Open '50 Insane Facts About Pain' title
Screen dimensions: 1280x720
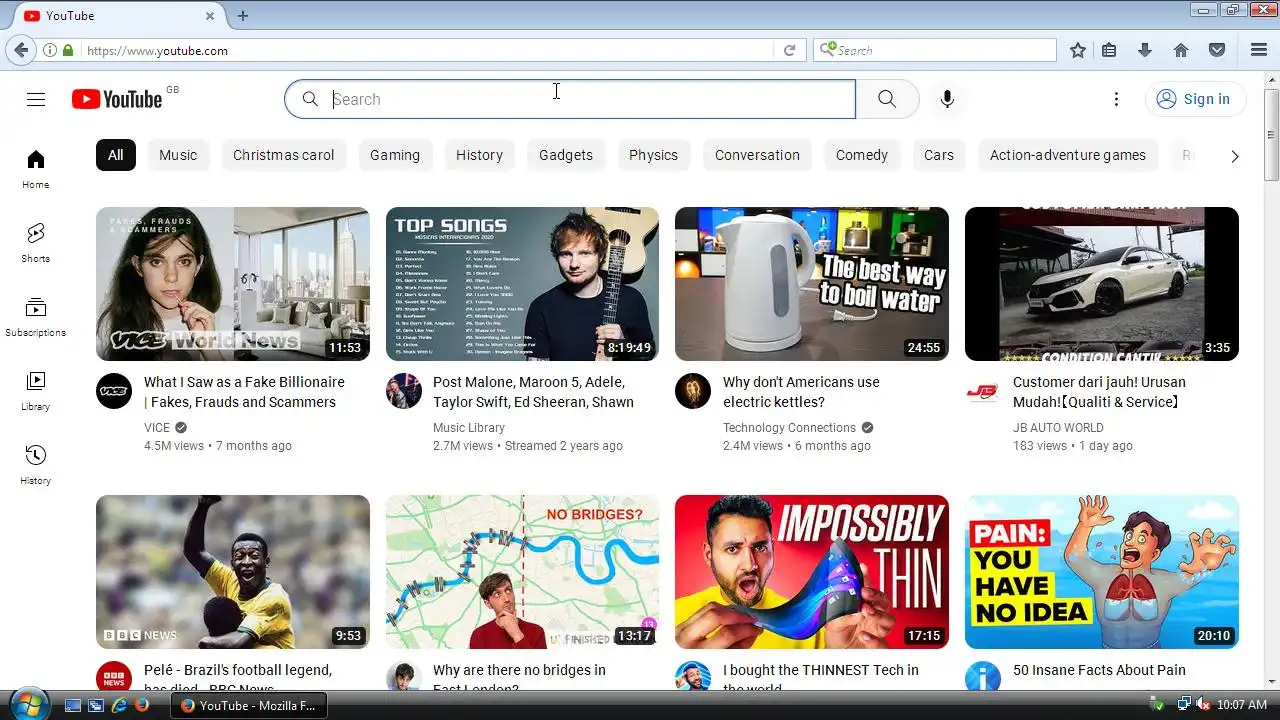(x=1099, y=670)
